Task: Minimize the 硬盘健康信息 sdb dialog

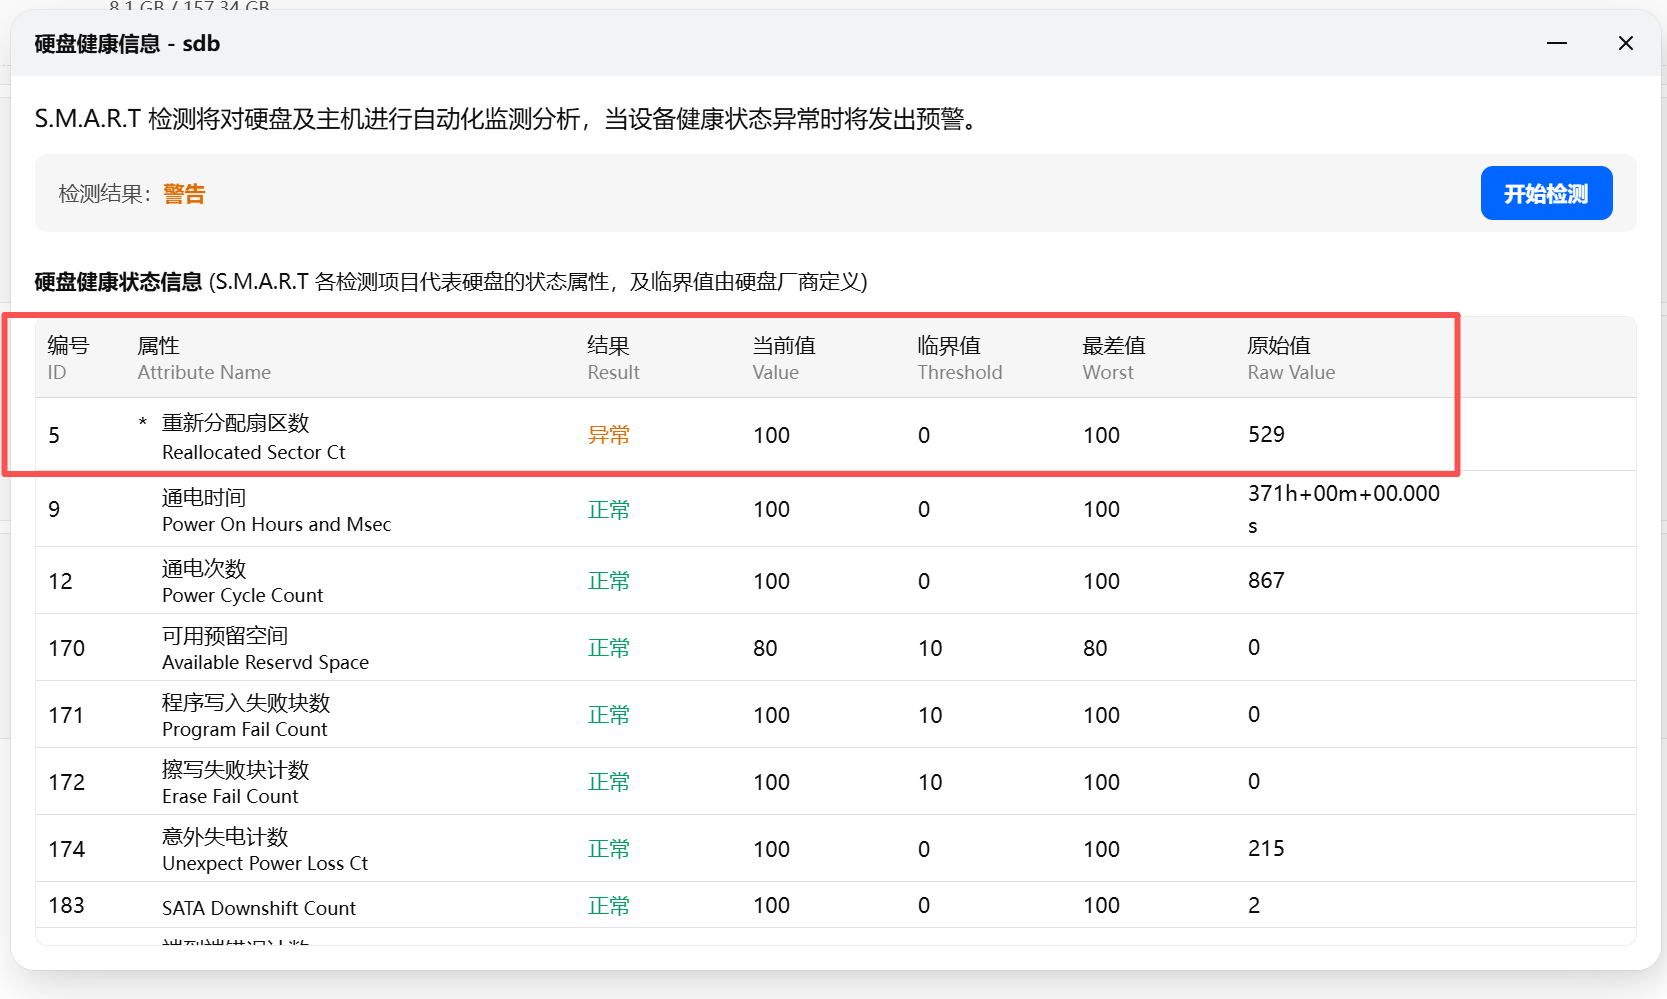Action: (x=1556, y=43)
